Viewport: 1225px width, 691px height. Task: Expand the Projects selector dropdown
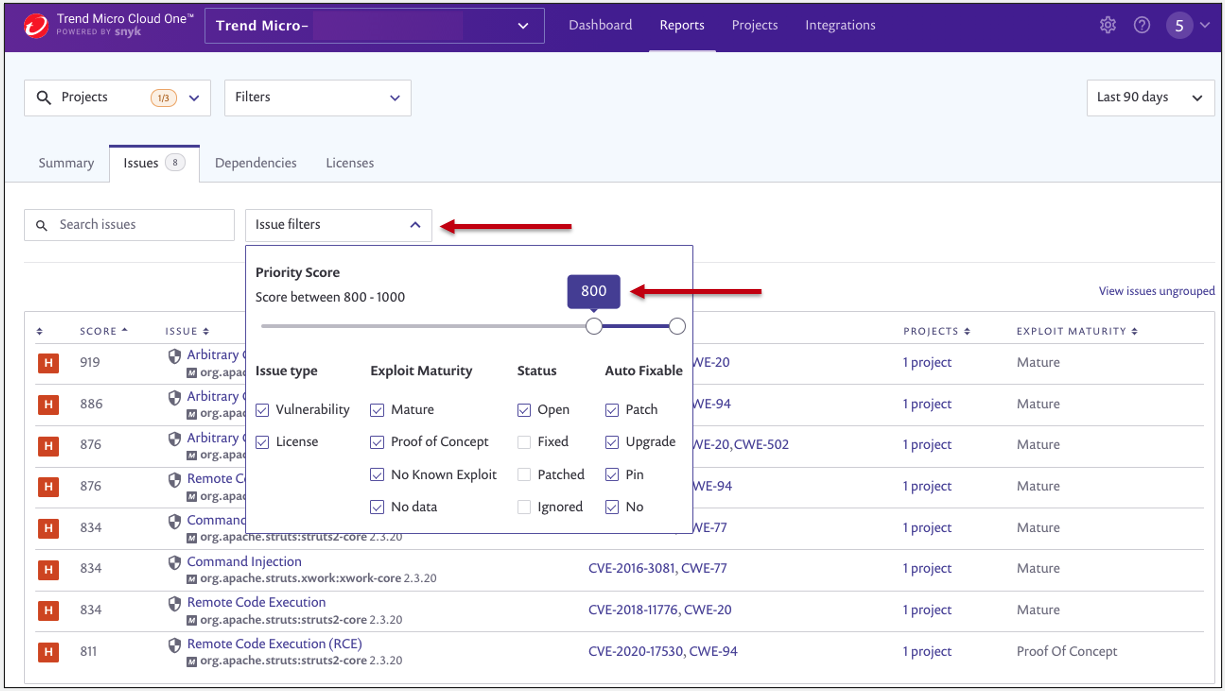click(x=117, y=98)
